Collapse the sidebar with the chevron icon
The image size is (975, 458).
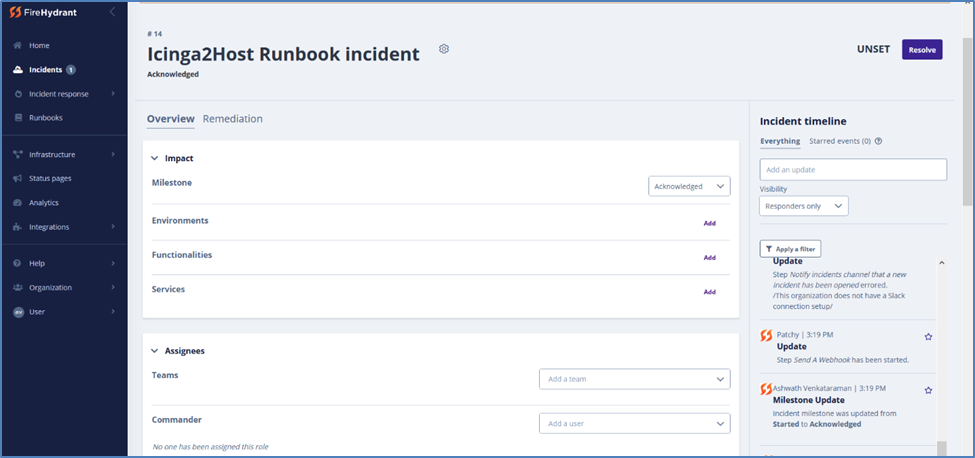pyautogui.click(x=112, y=12)
